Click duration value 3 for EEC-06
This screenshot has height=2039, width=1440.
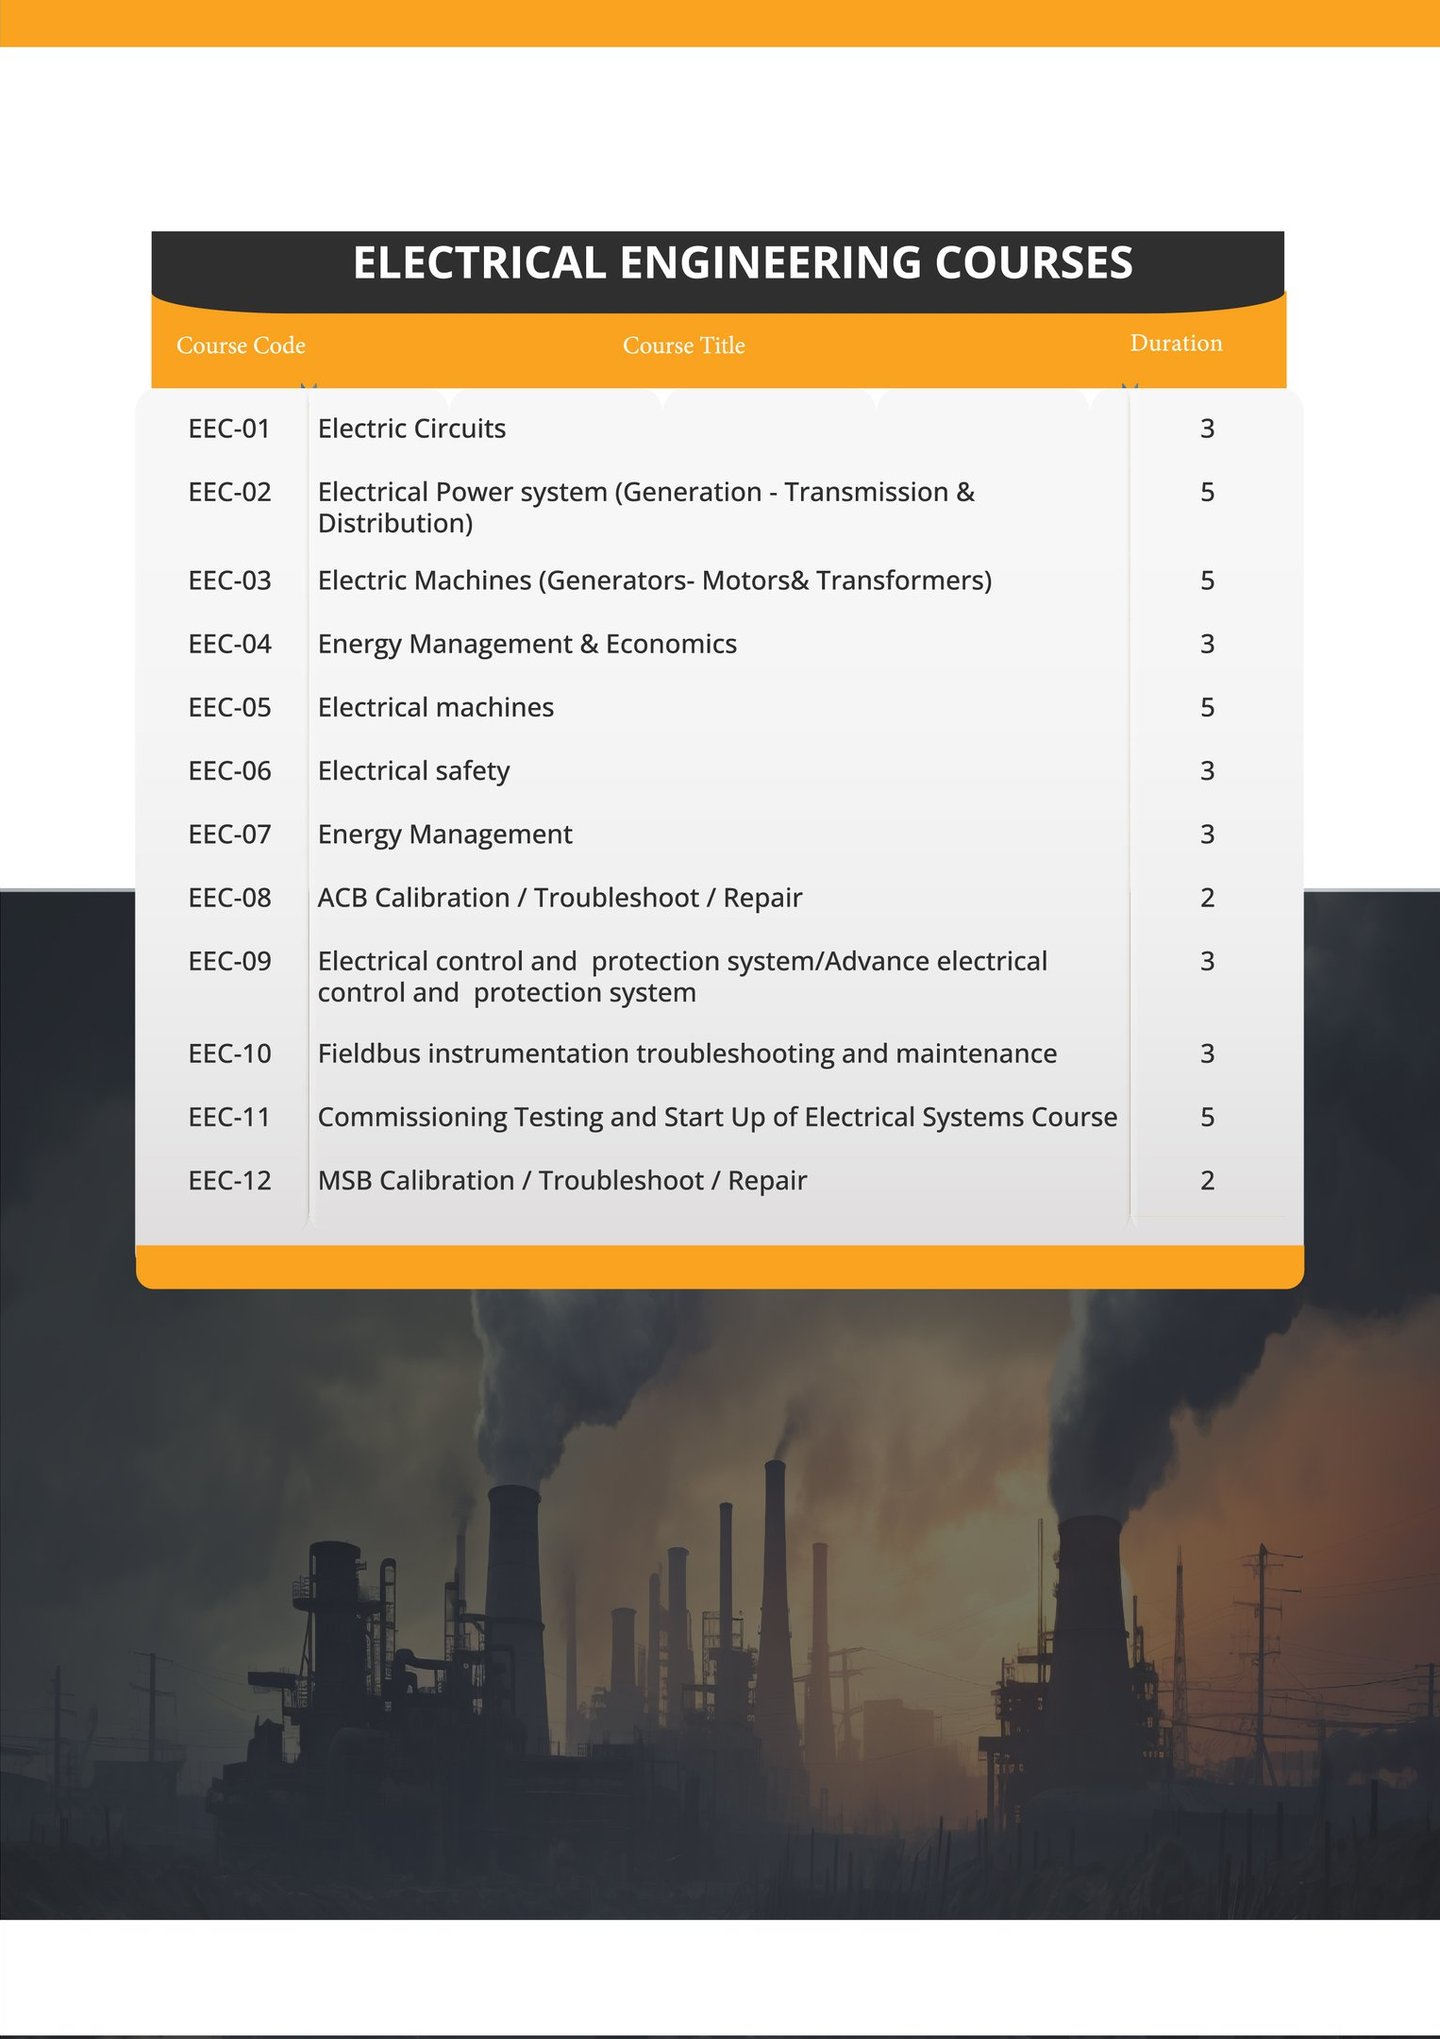tap(1208, 771)
